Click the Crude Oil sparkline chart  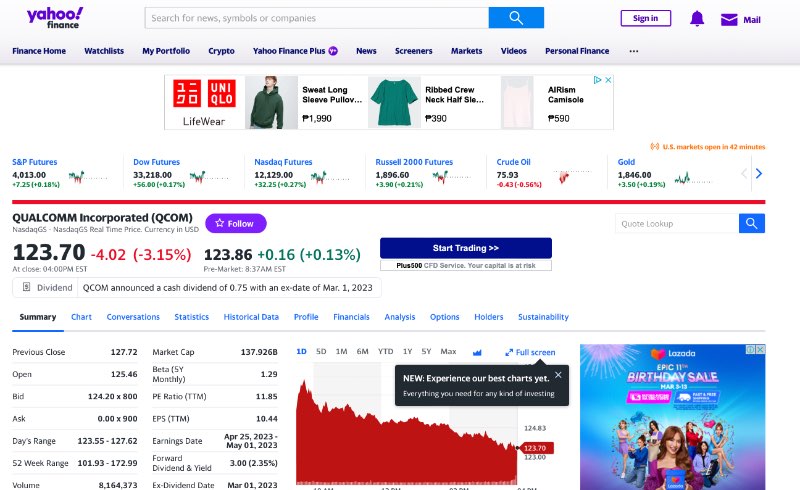[573, 176]
